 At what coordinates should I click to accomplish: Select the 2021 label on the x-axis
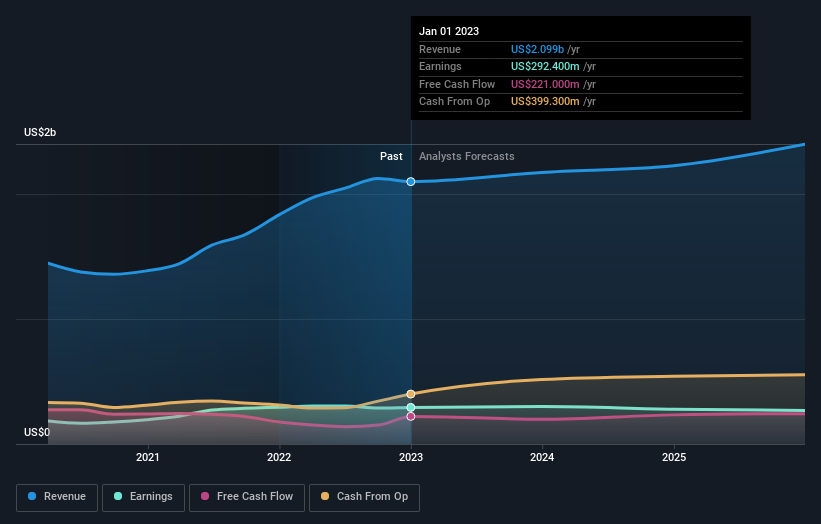coord(147,458)
